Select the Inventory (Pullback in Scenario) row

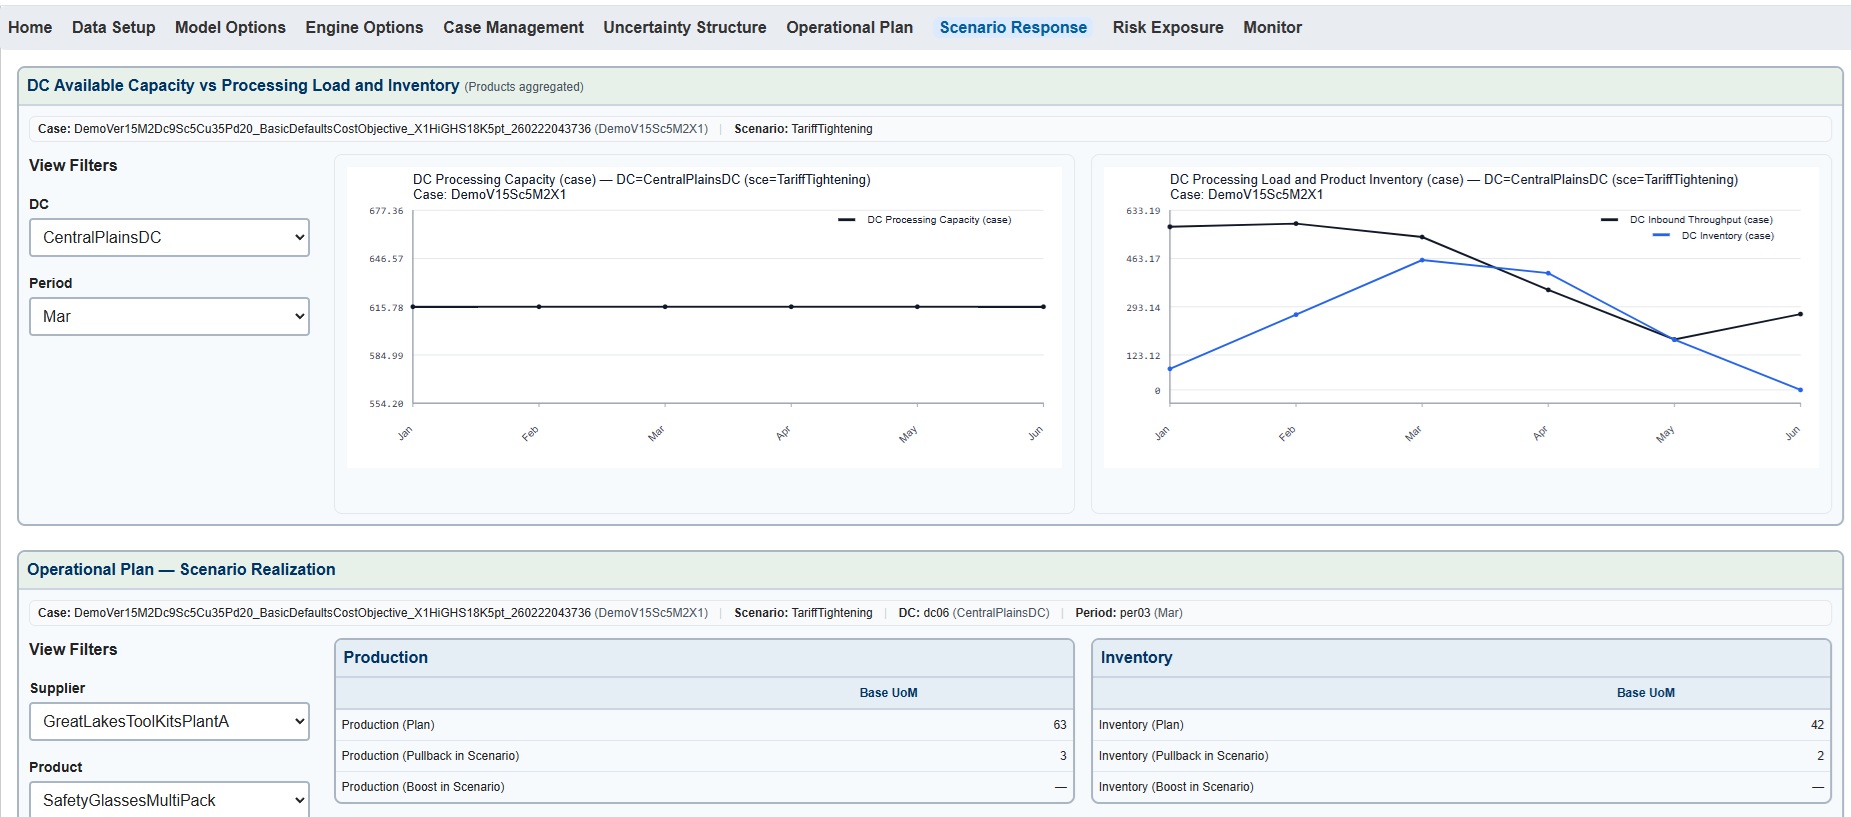[1460, 756]
